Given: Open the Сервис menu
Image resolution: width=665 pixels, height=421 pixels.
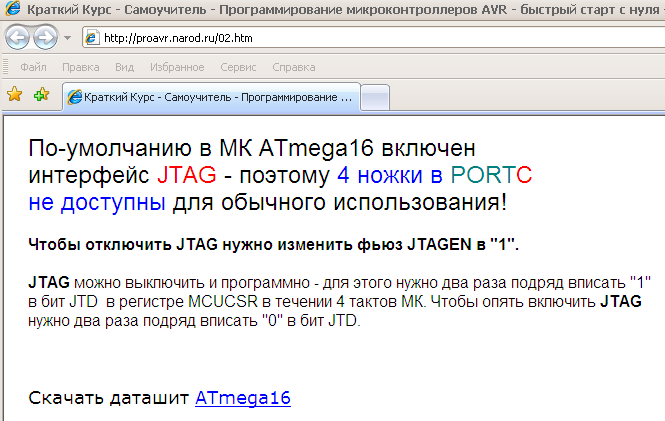Looking at the screenshot, I should coord(238,67).
